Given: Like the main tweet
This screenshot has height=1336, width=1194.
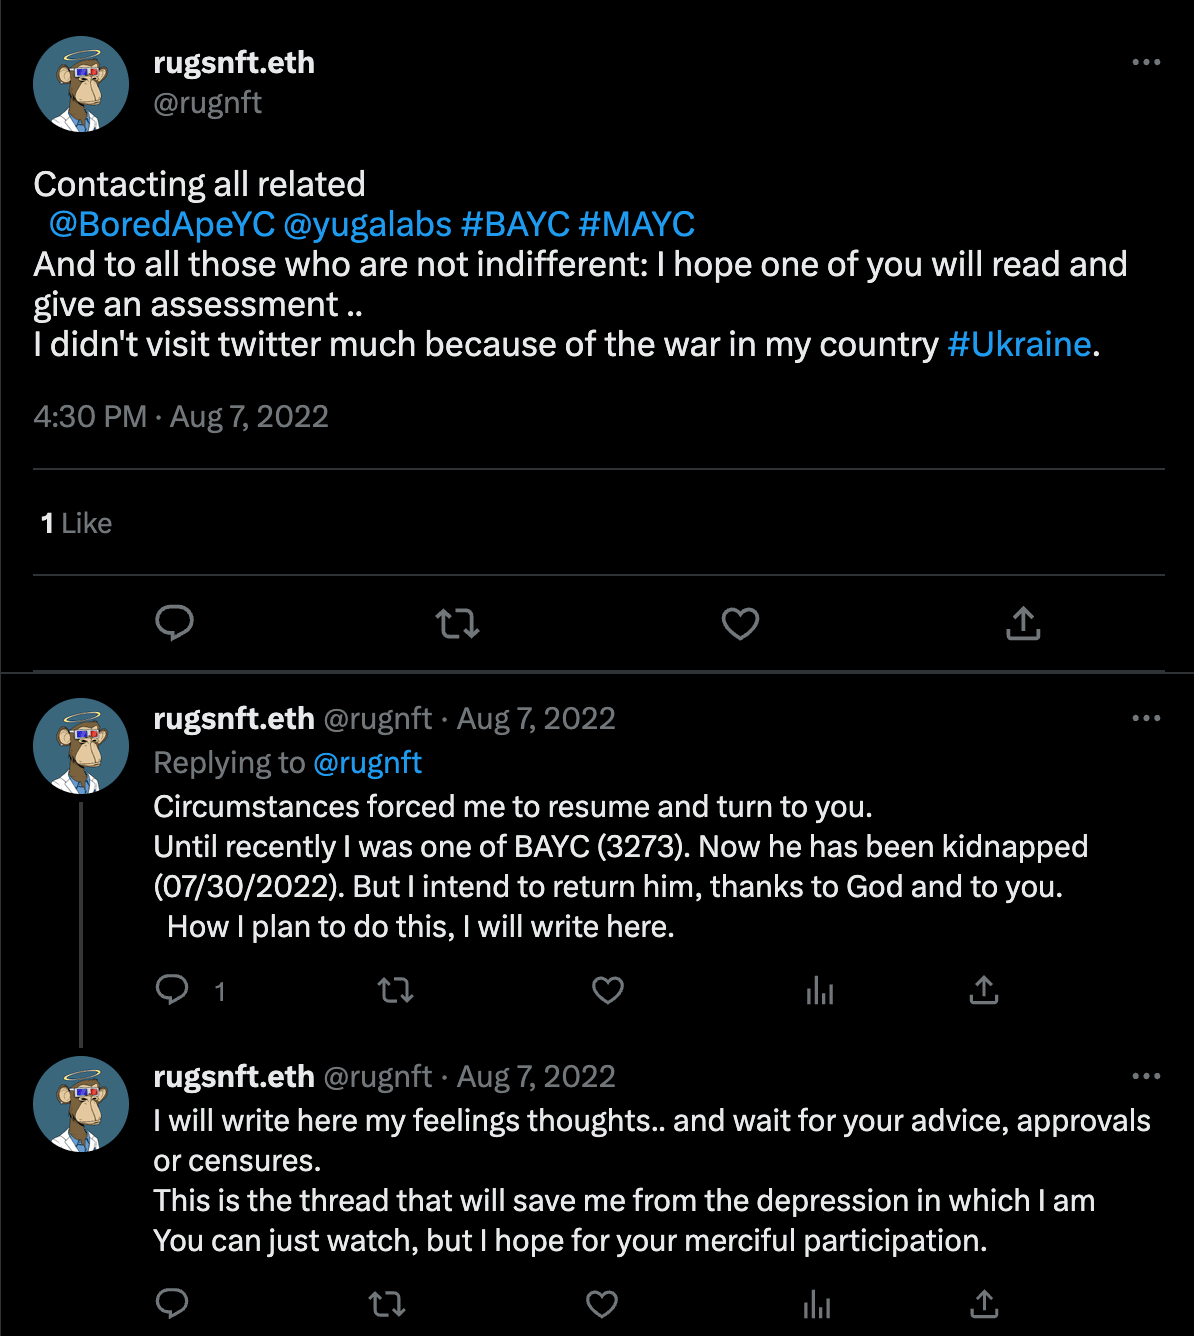Looking at the screenshot, I should (740, 624).
